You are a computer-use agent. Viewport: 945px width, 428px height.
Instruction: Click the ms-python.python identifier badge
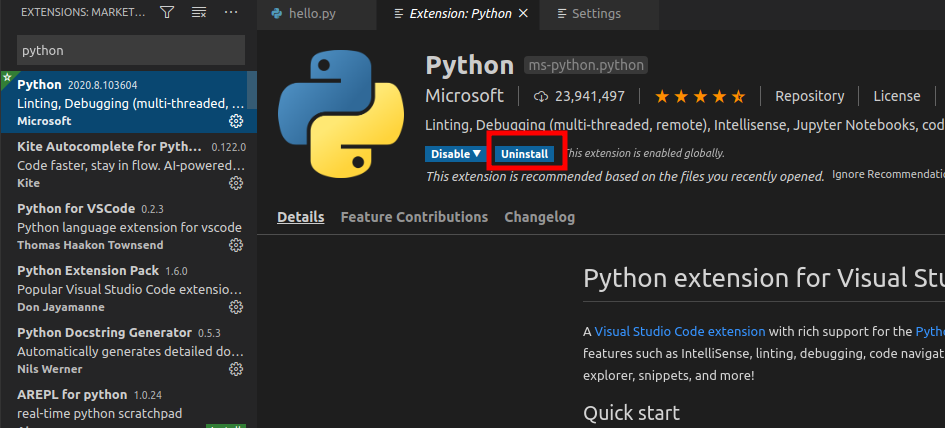coord(586,65)
